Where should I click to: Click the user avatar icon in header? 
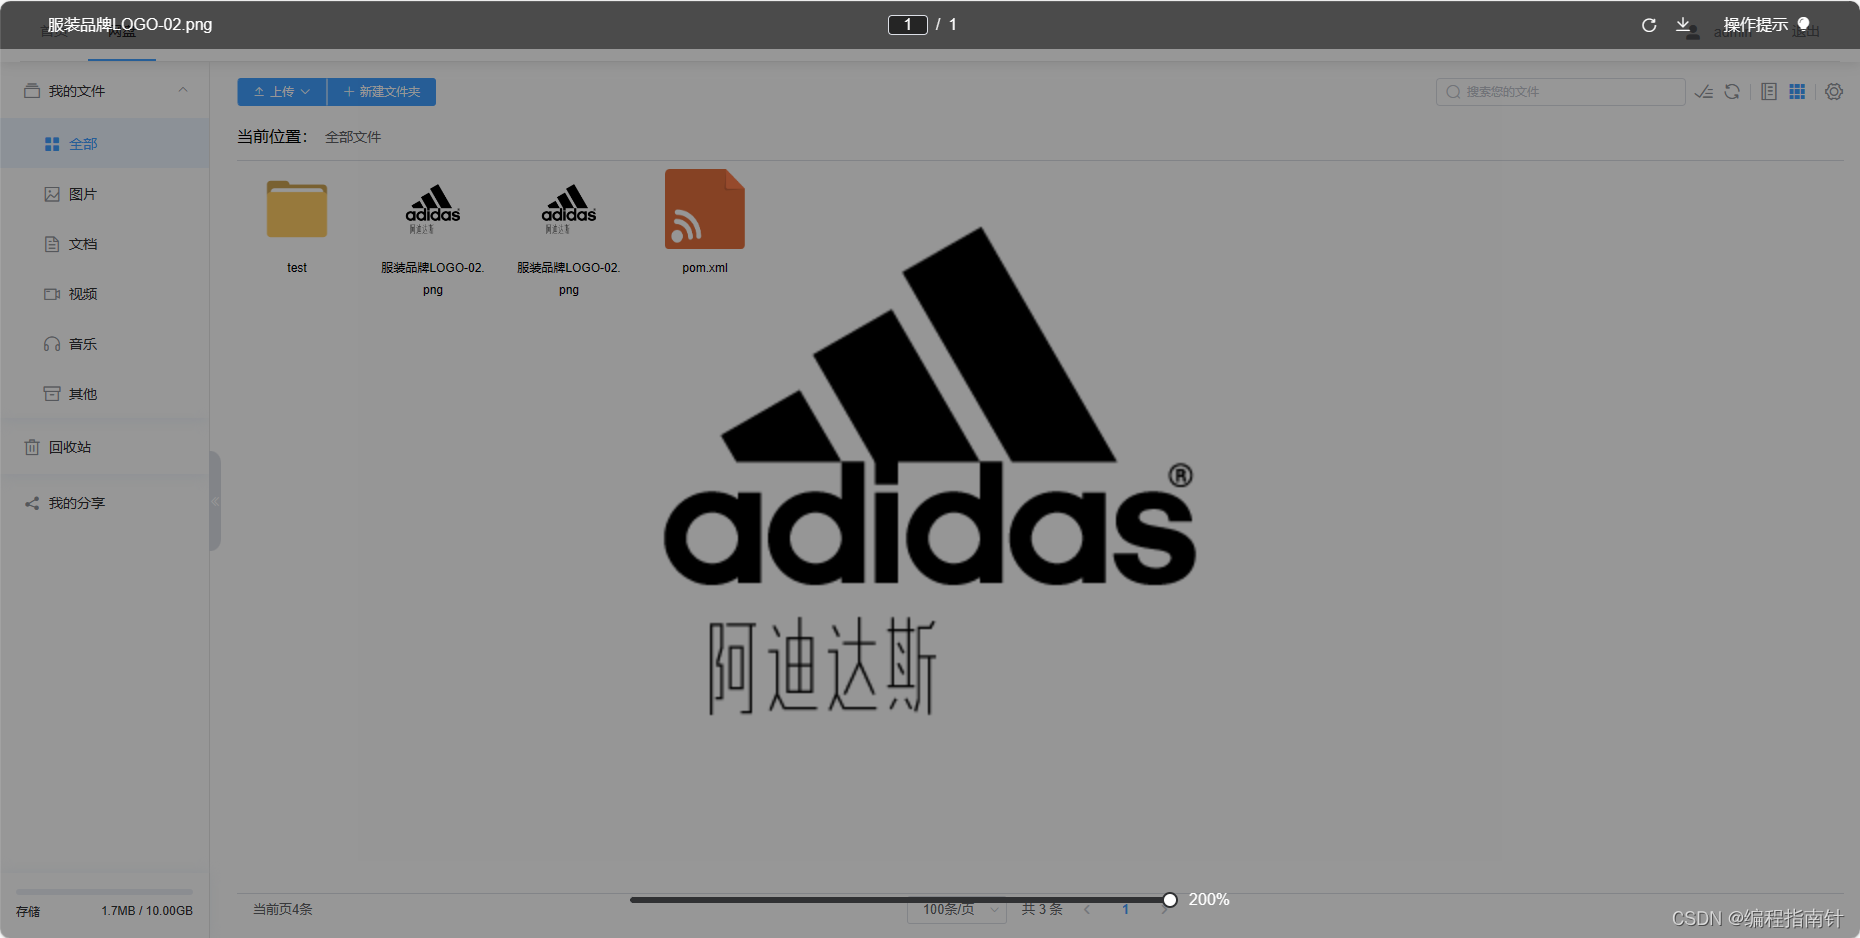point(1692,31)
